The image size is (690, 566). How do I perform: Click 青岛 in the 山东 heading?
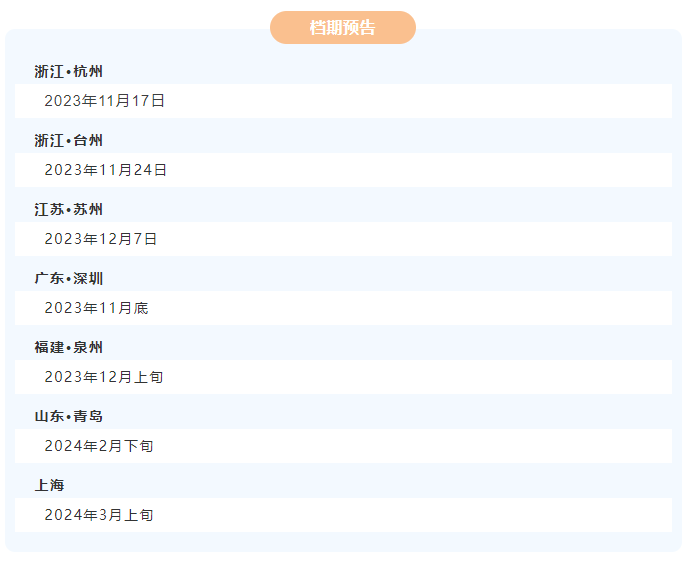point(88,417)
